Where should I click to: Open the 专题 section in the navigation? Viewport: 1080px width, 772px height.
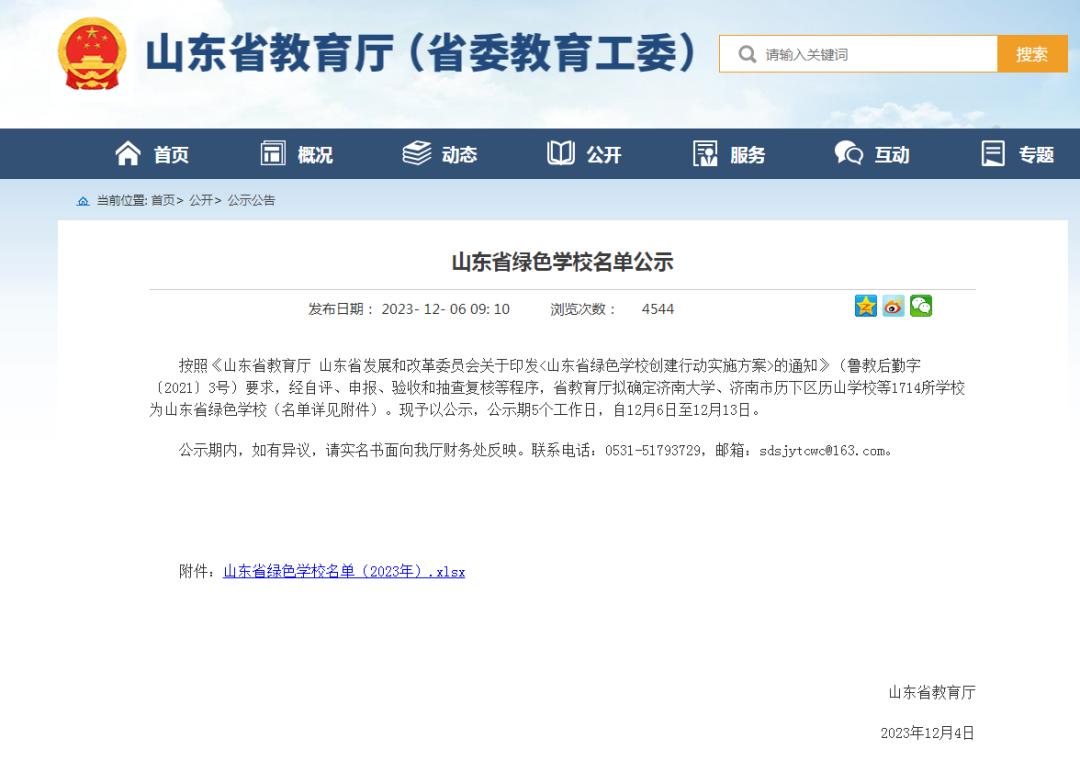coord(1035,153)
